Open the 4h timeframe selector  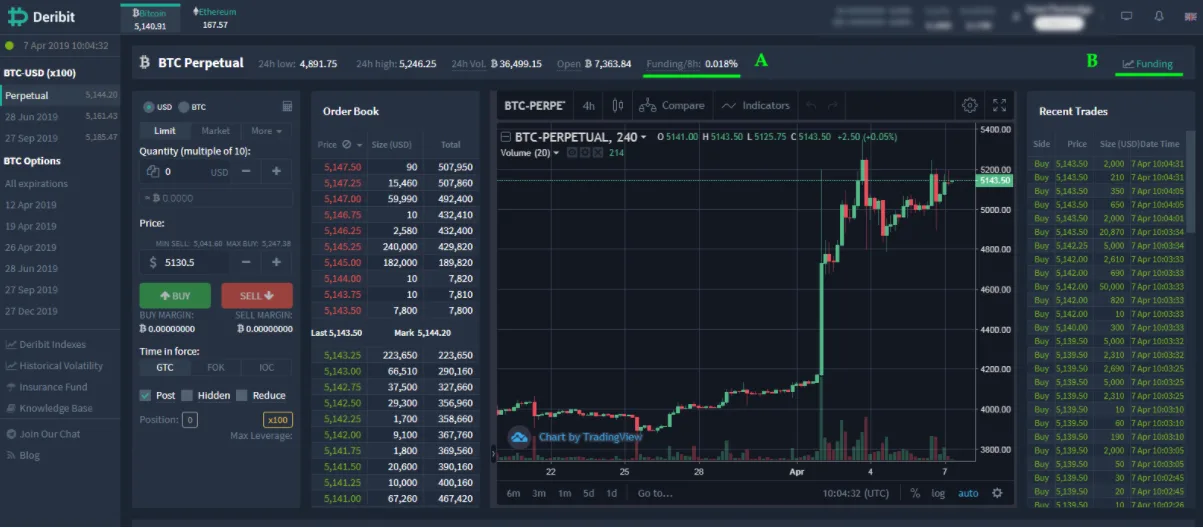click(589, 105)
